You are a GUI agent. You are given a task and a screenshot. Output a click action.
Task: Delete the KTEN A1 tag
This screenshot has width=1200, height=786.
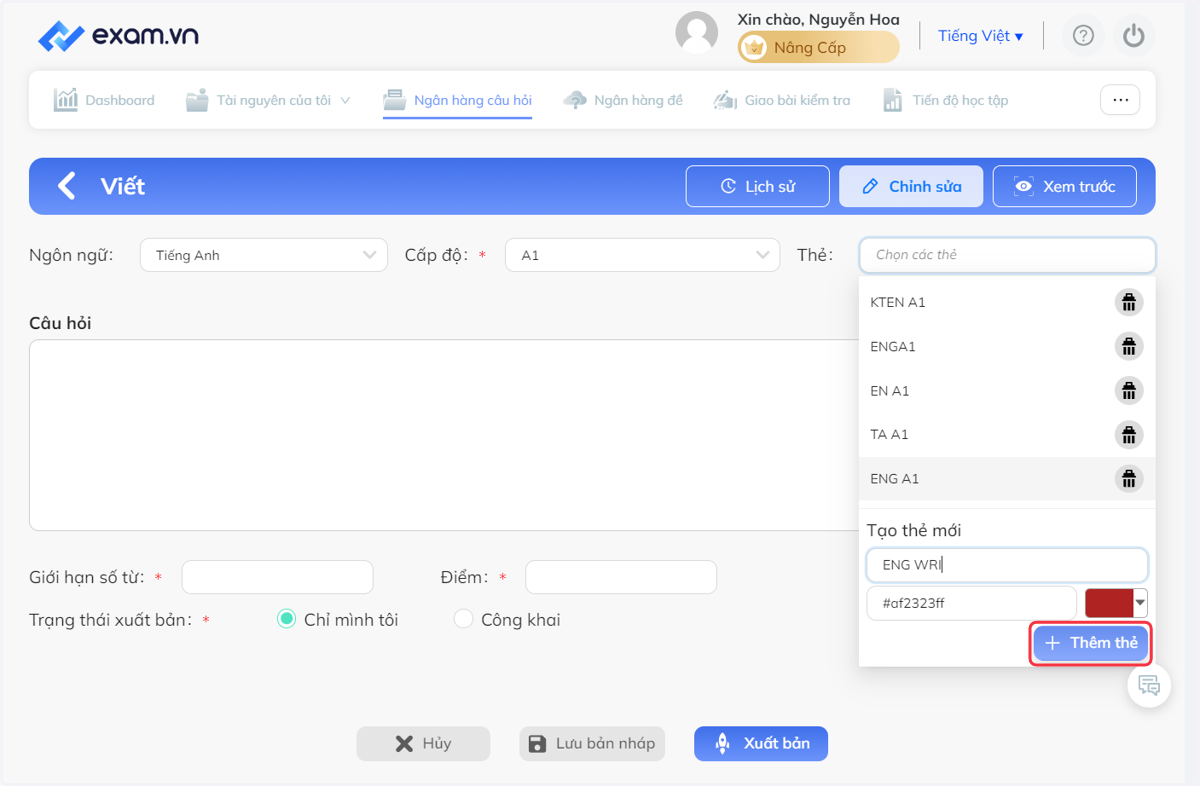coord(1129,302)
